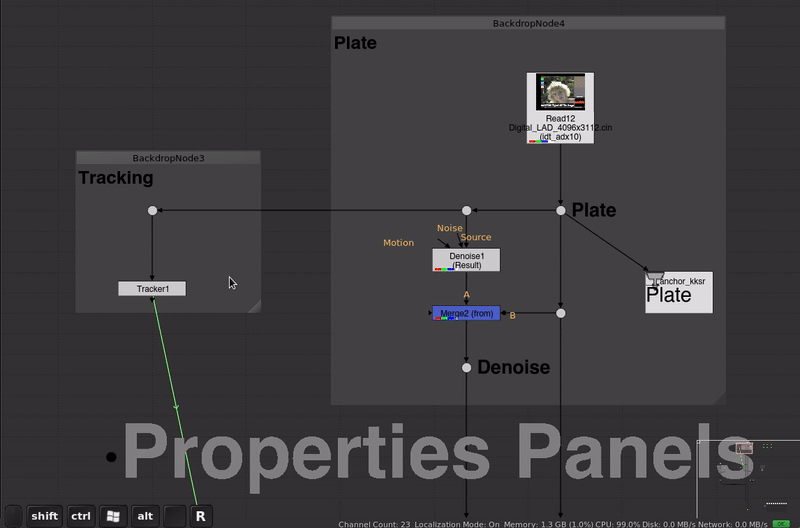Select the Read12 node thumbnail

pos(560,92)
